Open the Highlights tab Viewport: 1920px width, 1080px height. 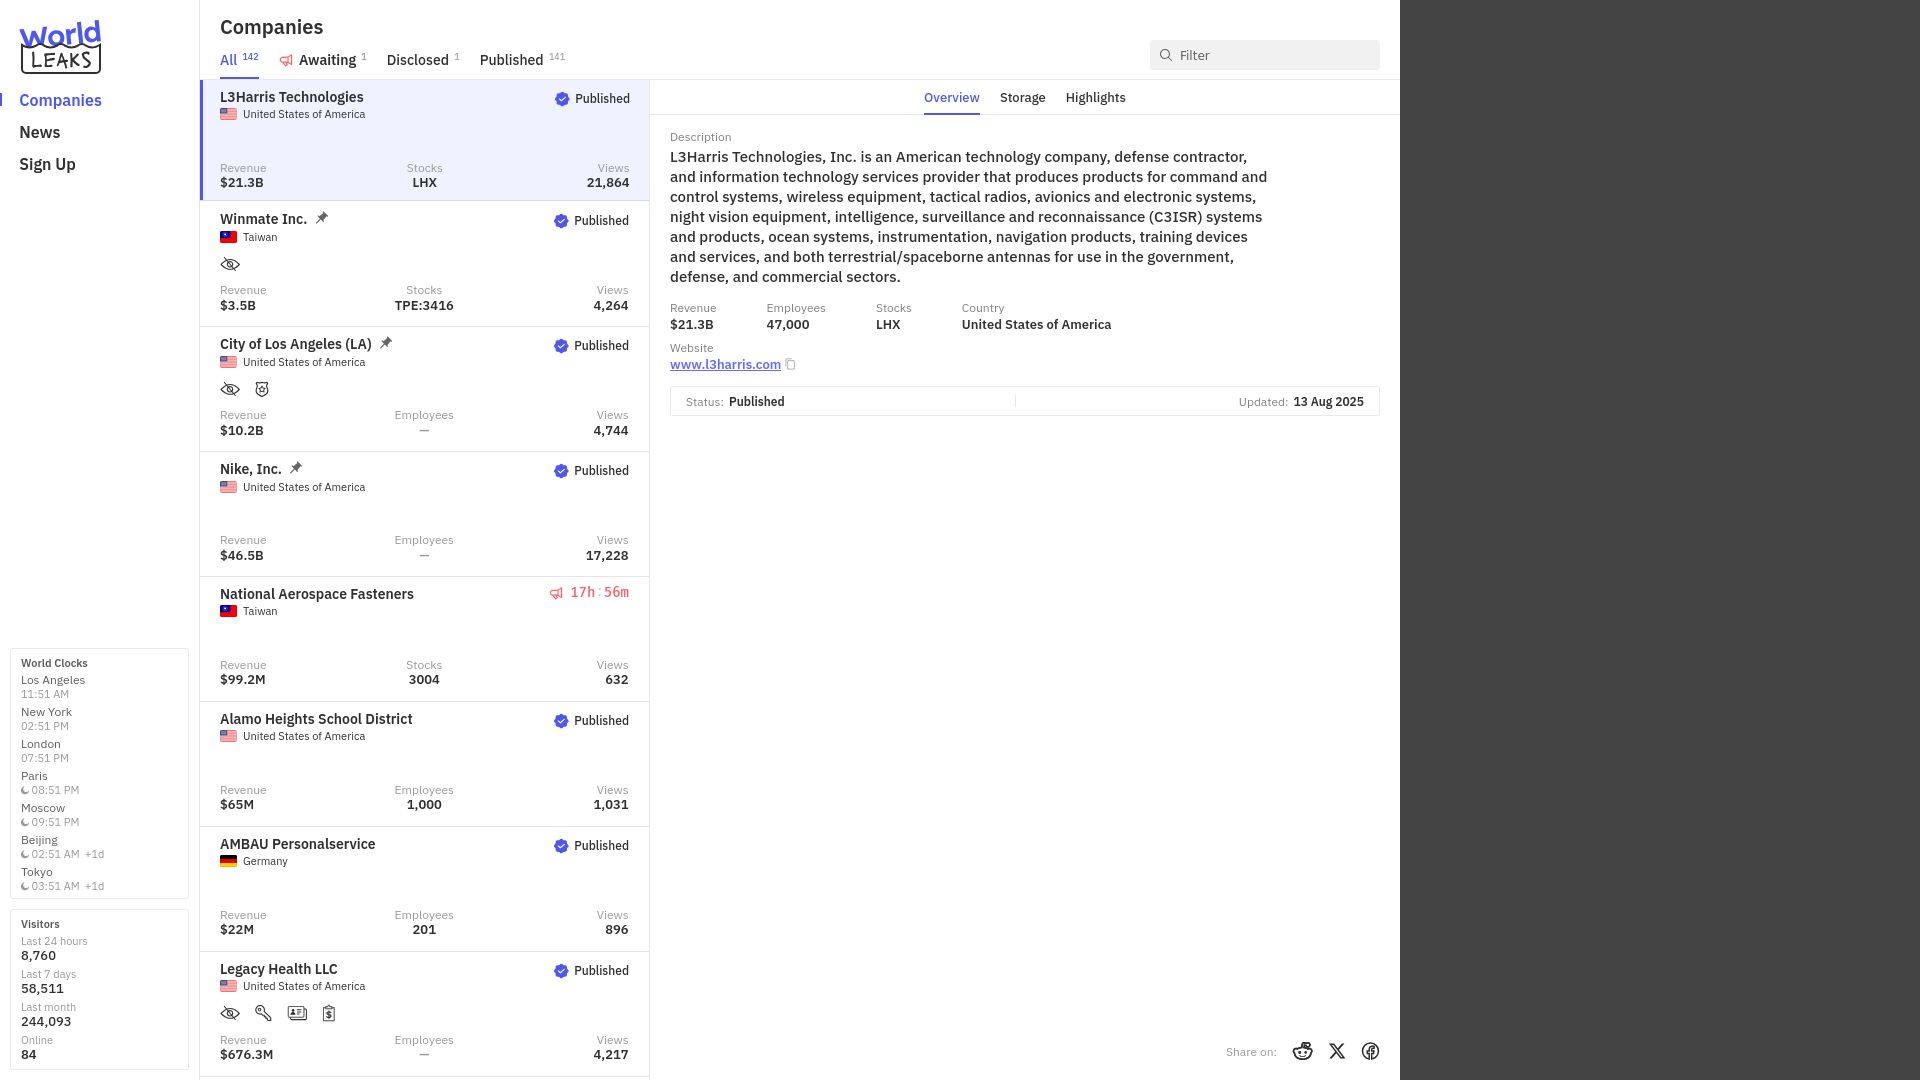(1095, 98)
